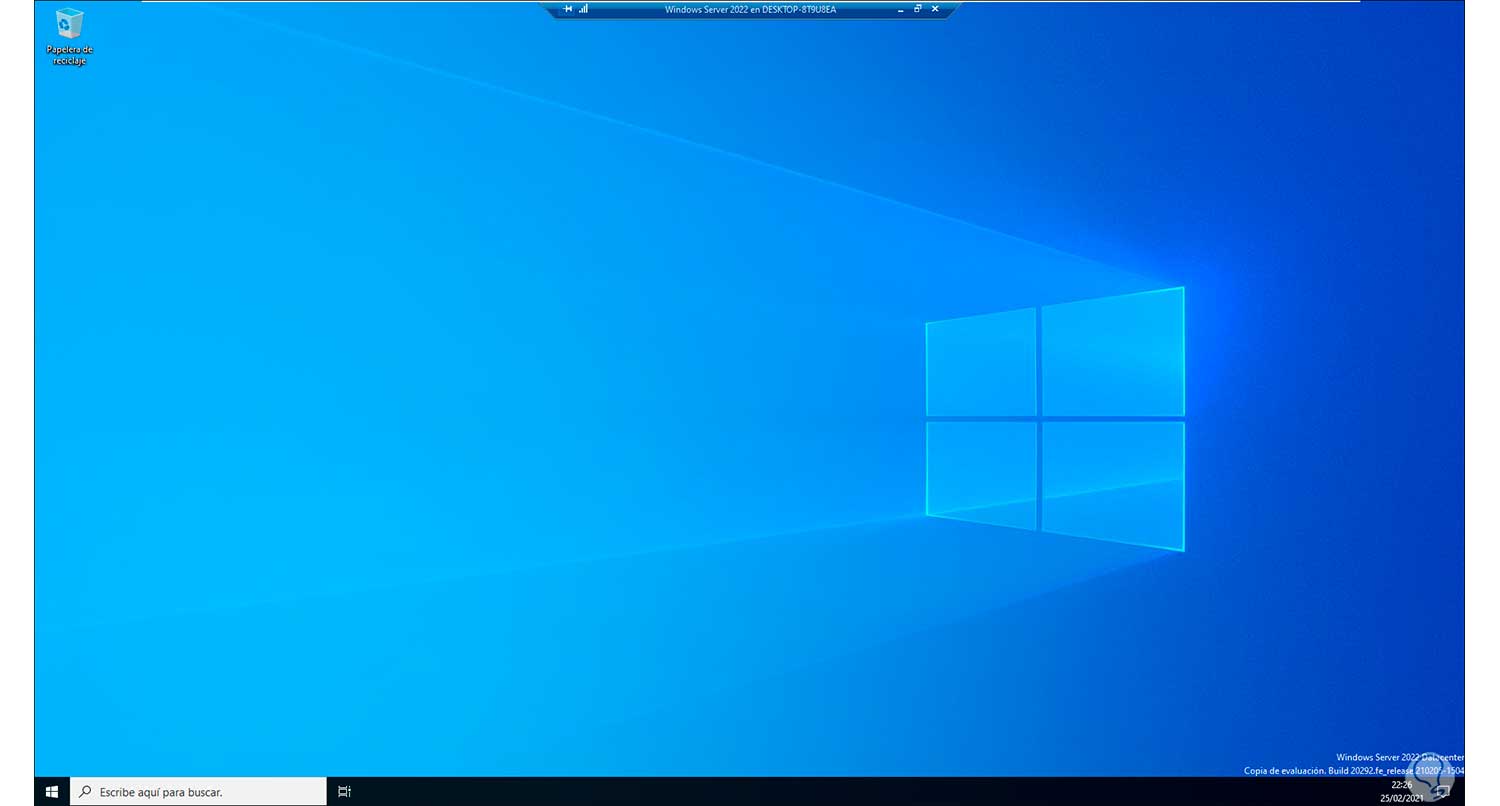Select the Papelera de reciclaje desktop icon
The height and width of the screenshot is (806, 1500).
[69, 37]
